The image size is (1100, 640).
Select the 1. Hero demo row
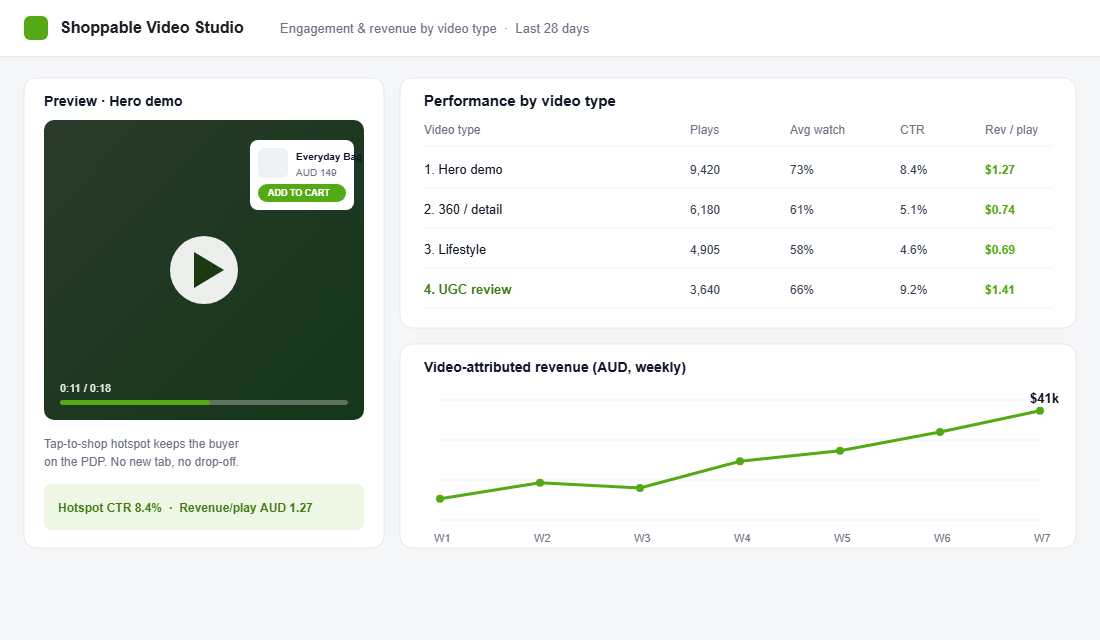(737, 169)
